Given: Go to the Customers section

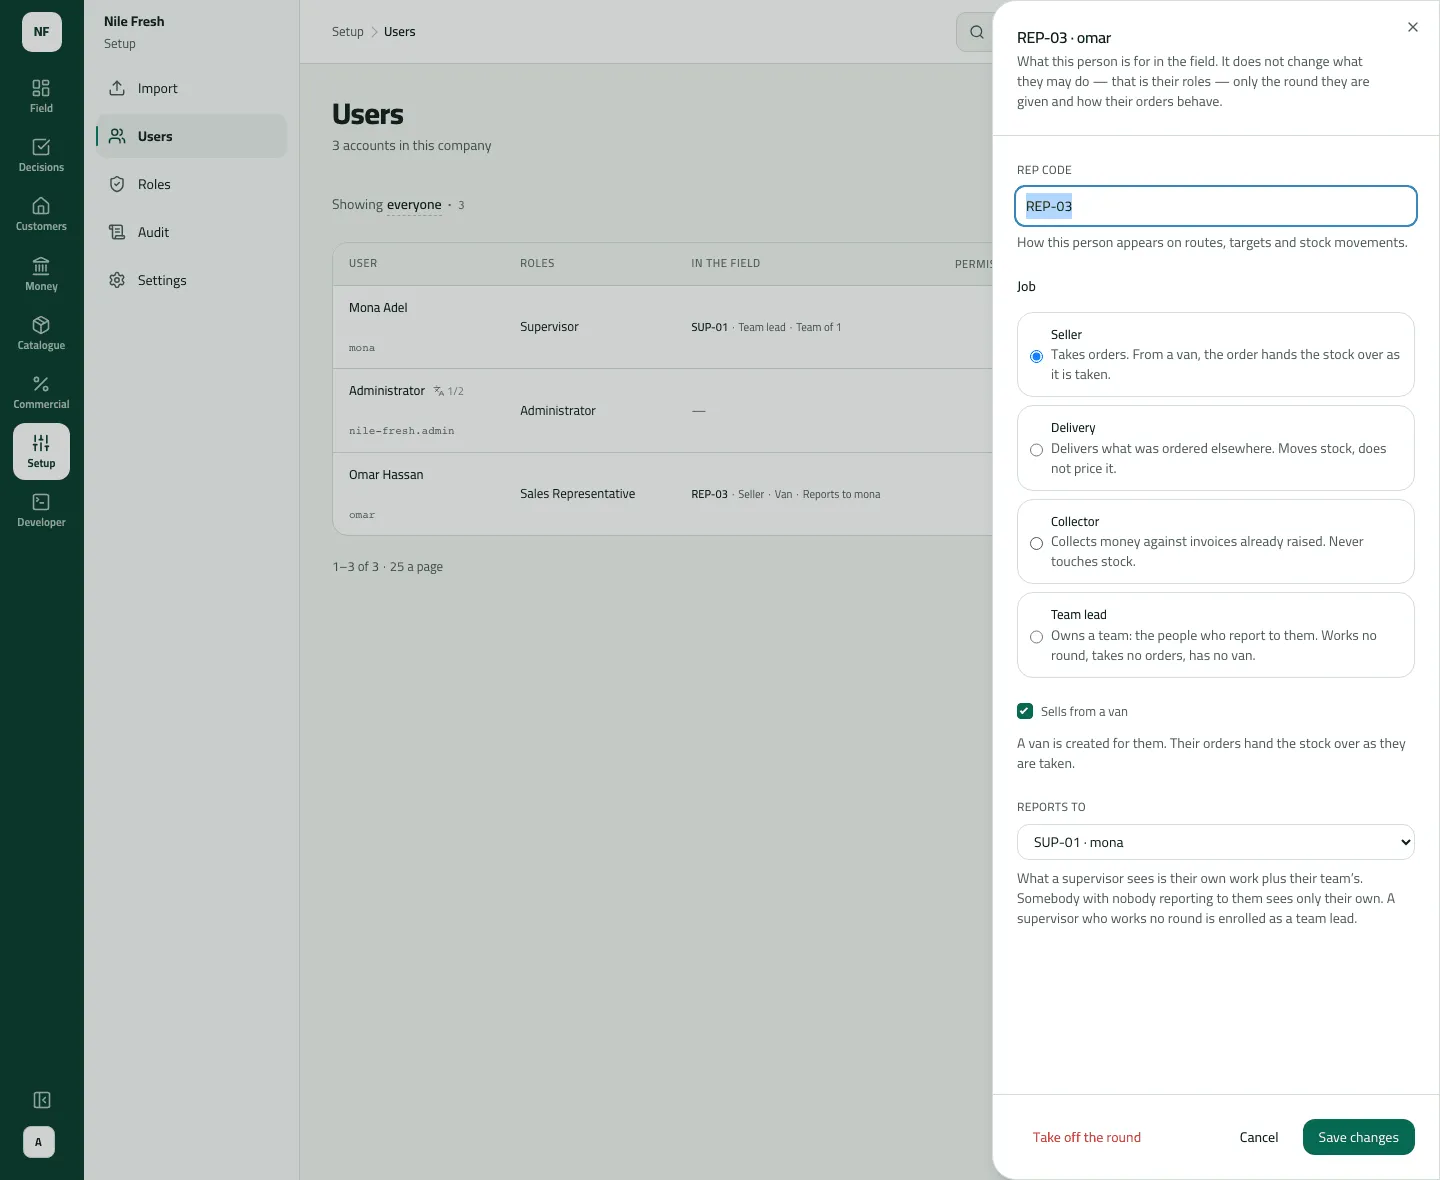Looking at the screenshot, I should pyautogui.click(x=41, y=214).
